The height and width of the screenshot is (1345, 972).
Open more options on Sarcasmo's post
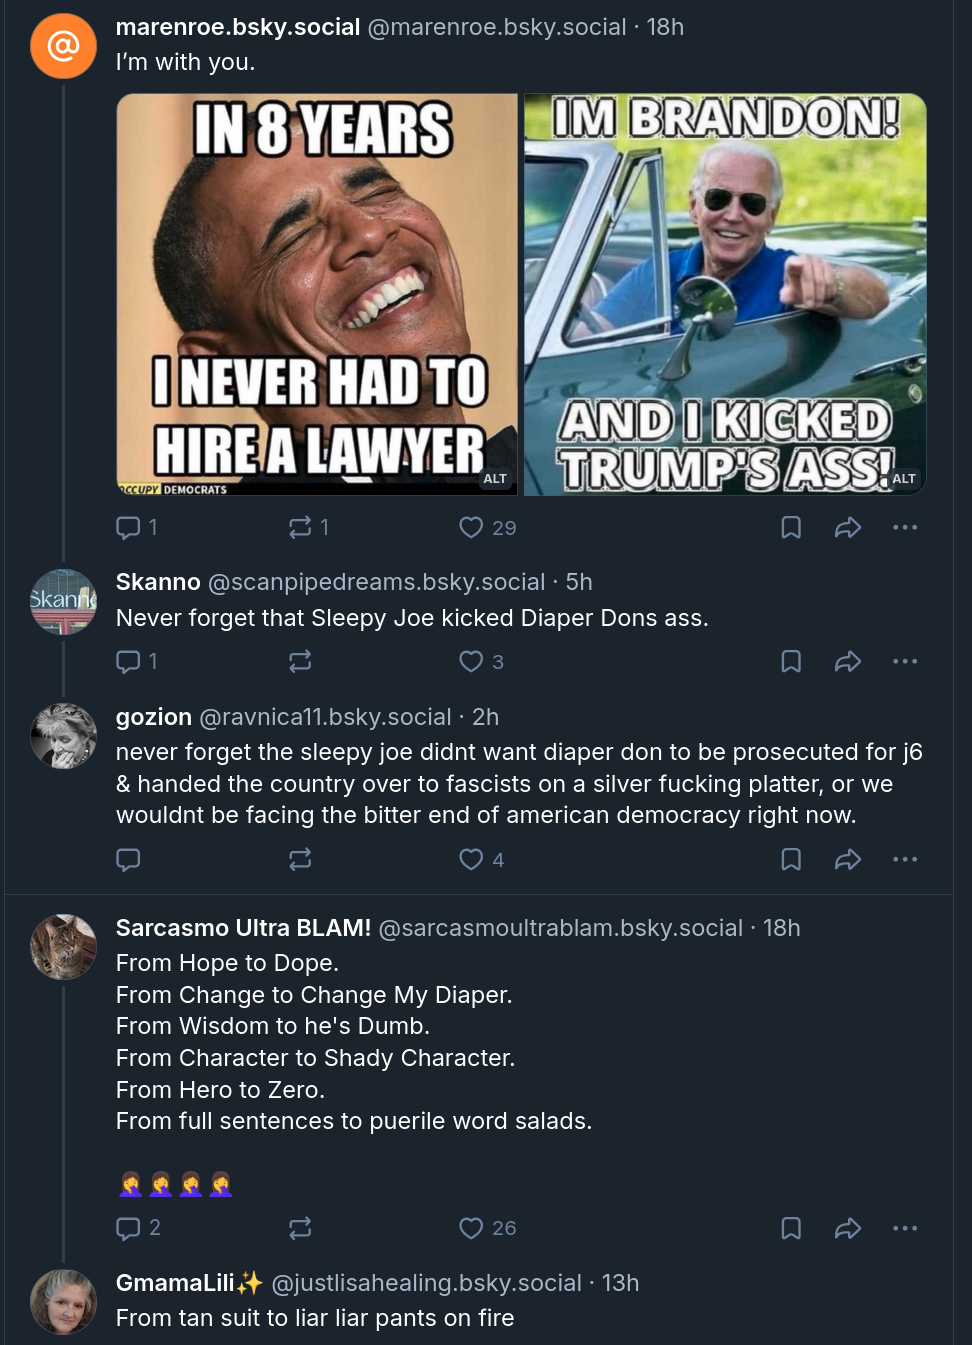(x=905, y=1228)
